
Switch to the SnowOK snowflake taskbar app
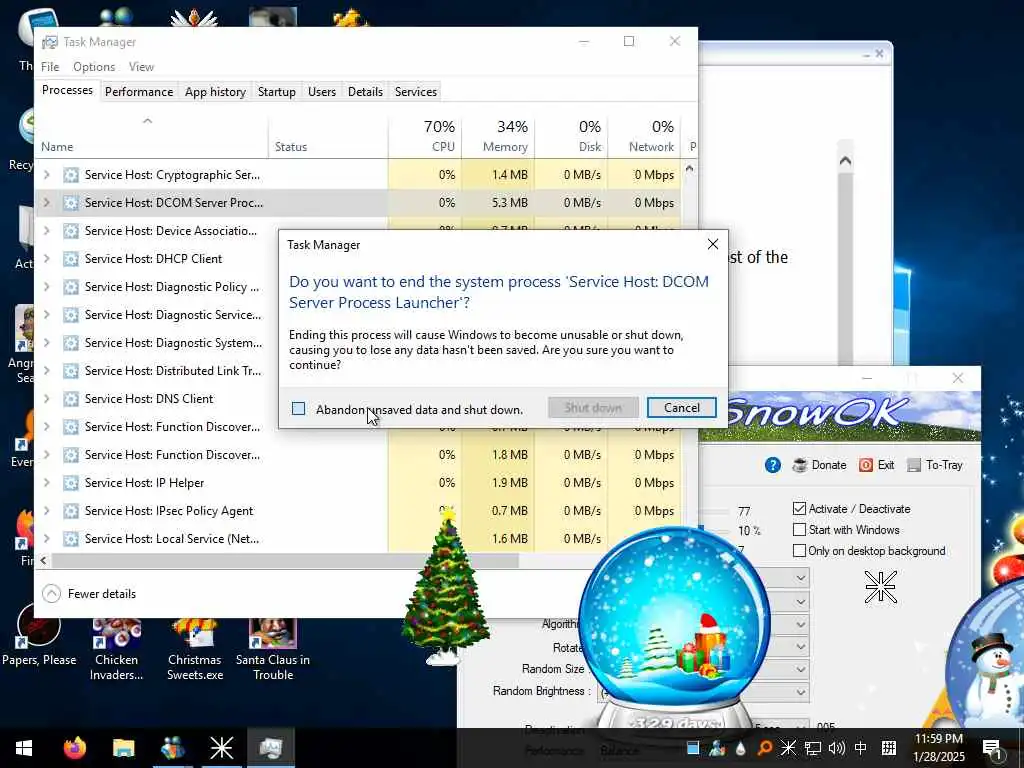[221, 748]
